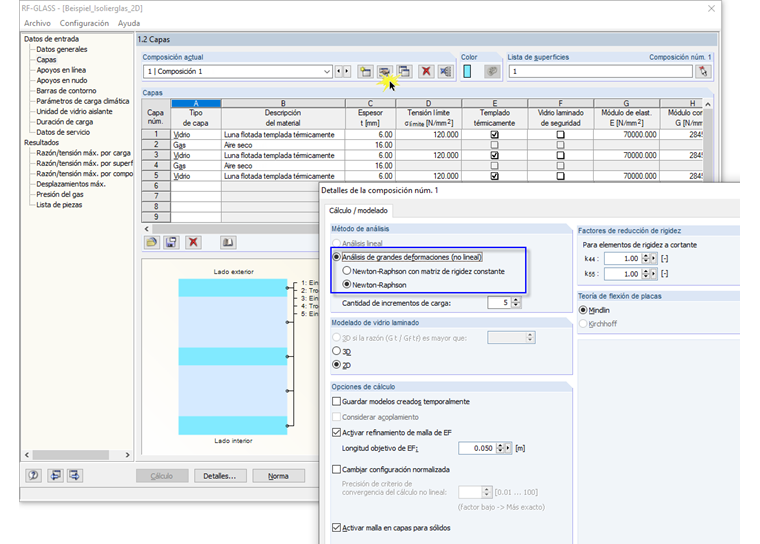Click the middle glass layer in the preview

[x=233, y=356]
